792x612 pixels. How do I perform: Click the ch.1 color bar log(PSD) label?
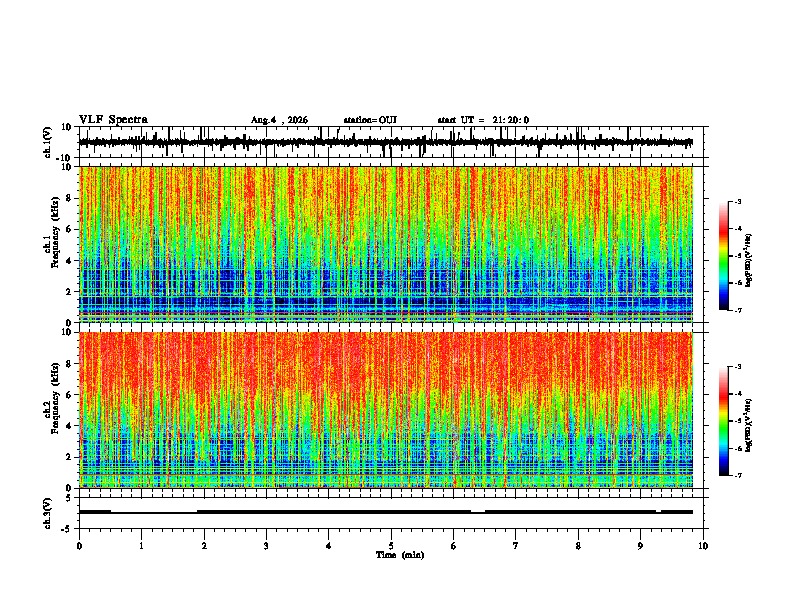748,261
